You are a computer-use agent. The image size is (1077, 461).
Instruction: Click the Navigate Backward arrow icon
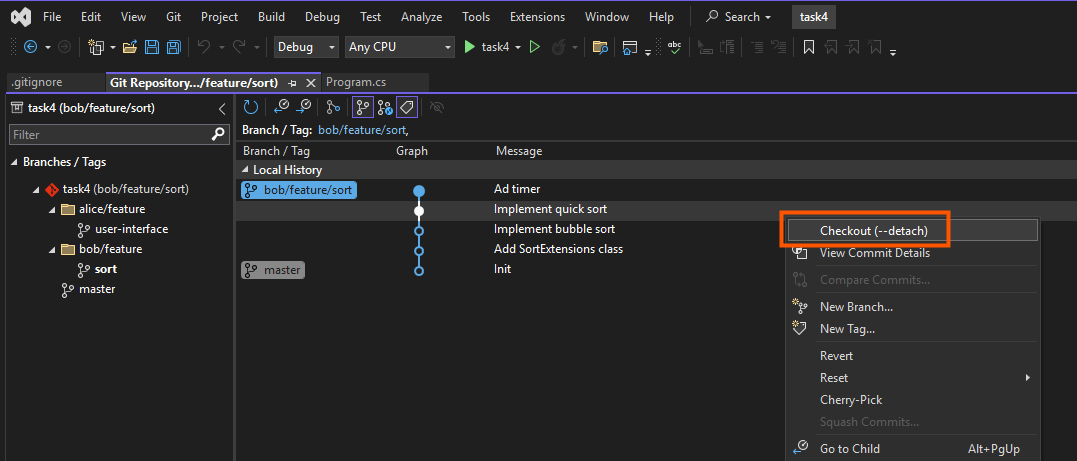[30, 47]
